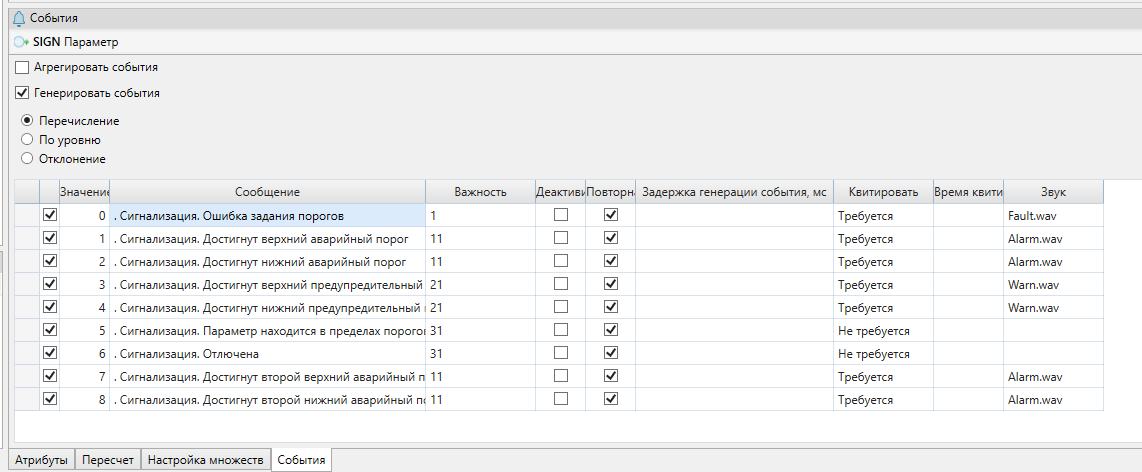Viewport: 1142px width, 472px height.
Task: Switch to the Атрибуты tab
Action: pyautogui.click(x=41, y=460)
